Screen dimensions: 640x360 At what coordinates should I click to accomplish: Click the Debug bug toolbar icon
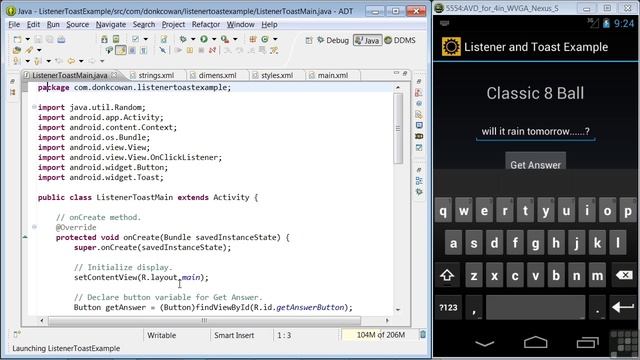[x=183, y=40]
